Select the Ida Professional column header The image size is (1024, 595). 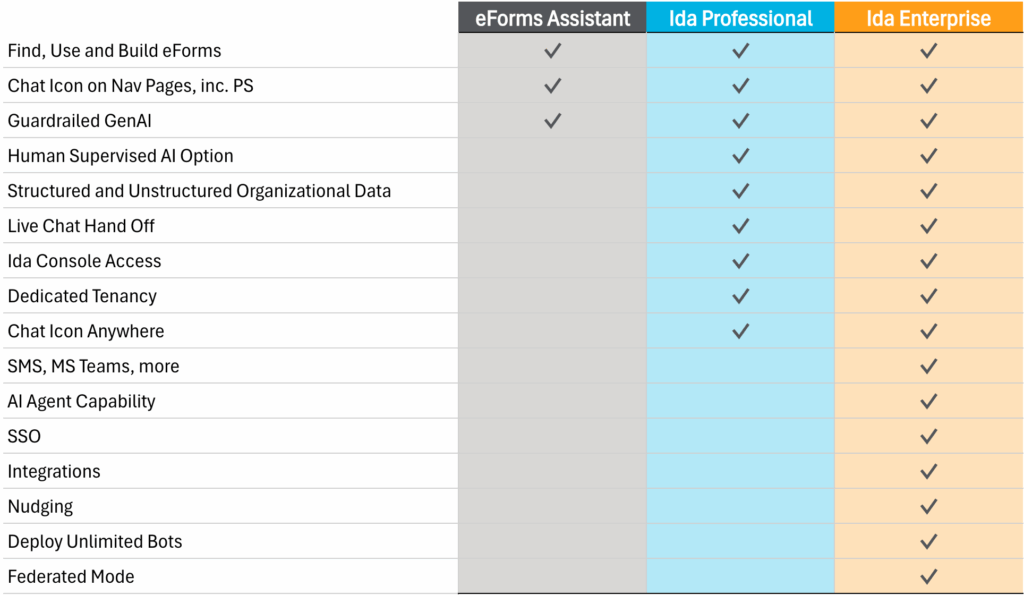741,18
